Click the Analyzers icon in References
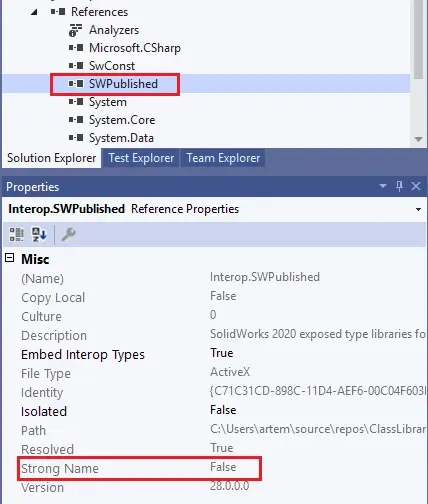The width and height of the screenshot is (428, 504). coord(75,30)
